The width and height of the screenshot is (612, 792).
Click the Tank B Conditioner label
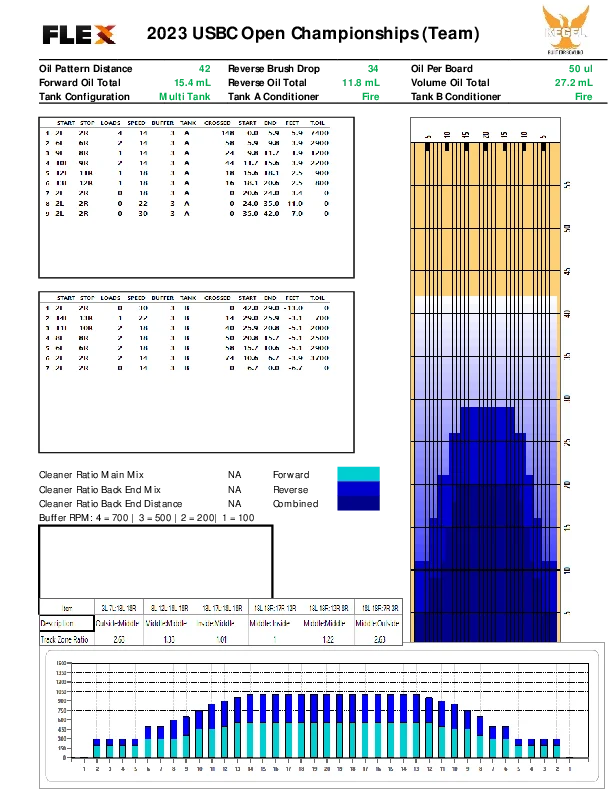tap(455, 96)
